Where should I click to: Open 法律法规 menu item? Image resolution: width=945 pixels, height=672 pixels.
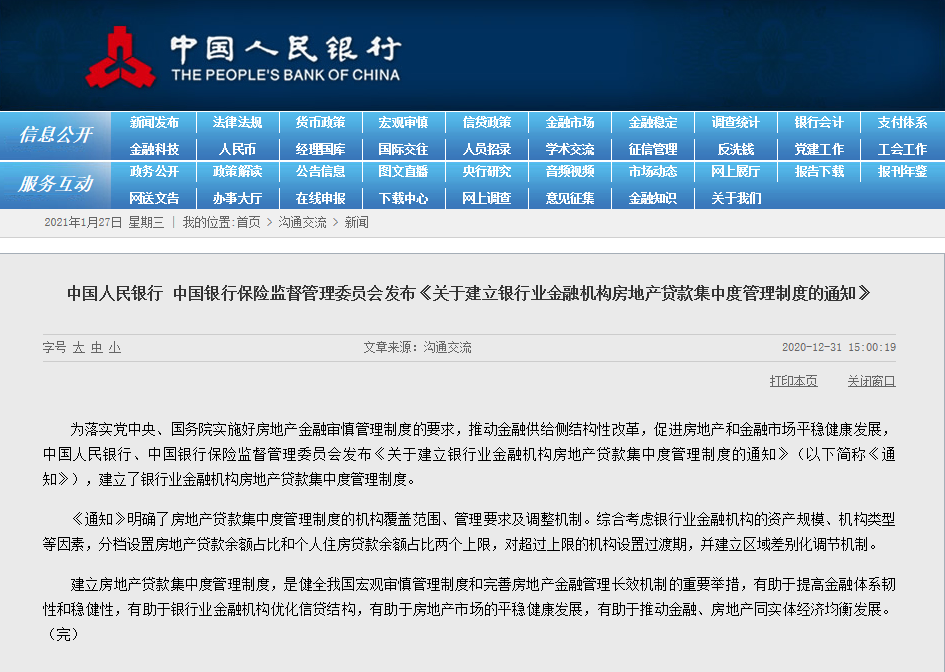237,122
